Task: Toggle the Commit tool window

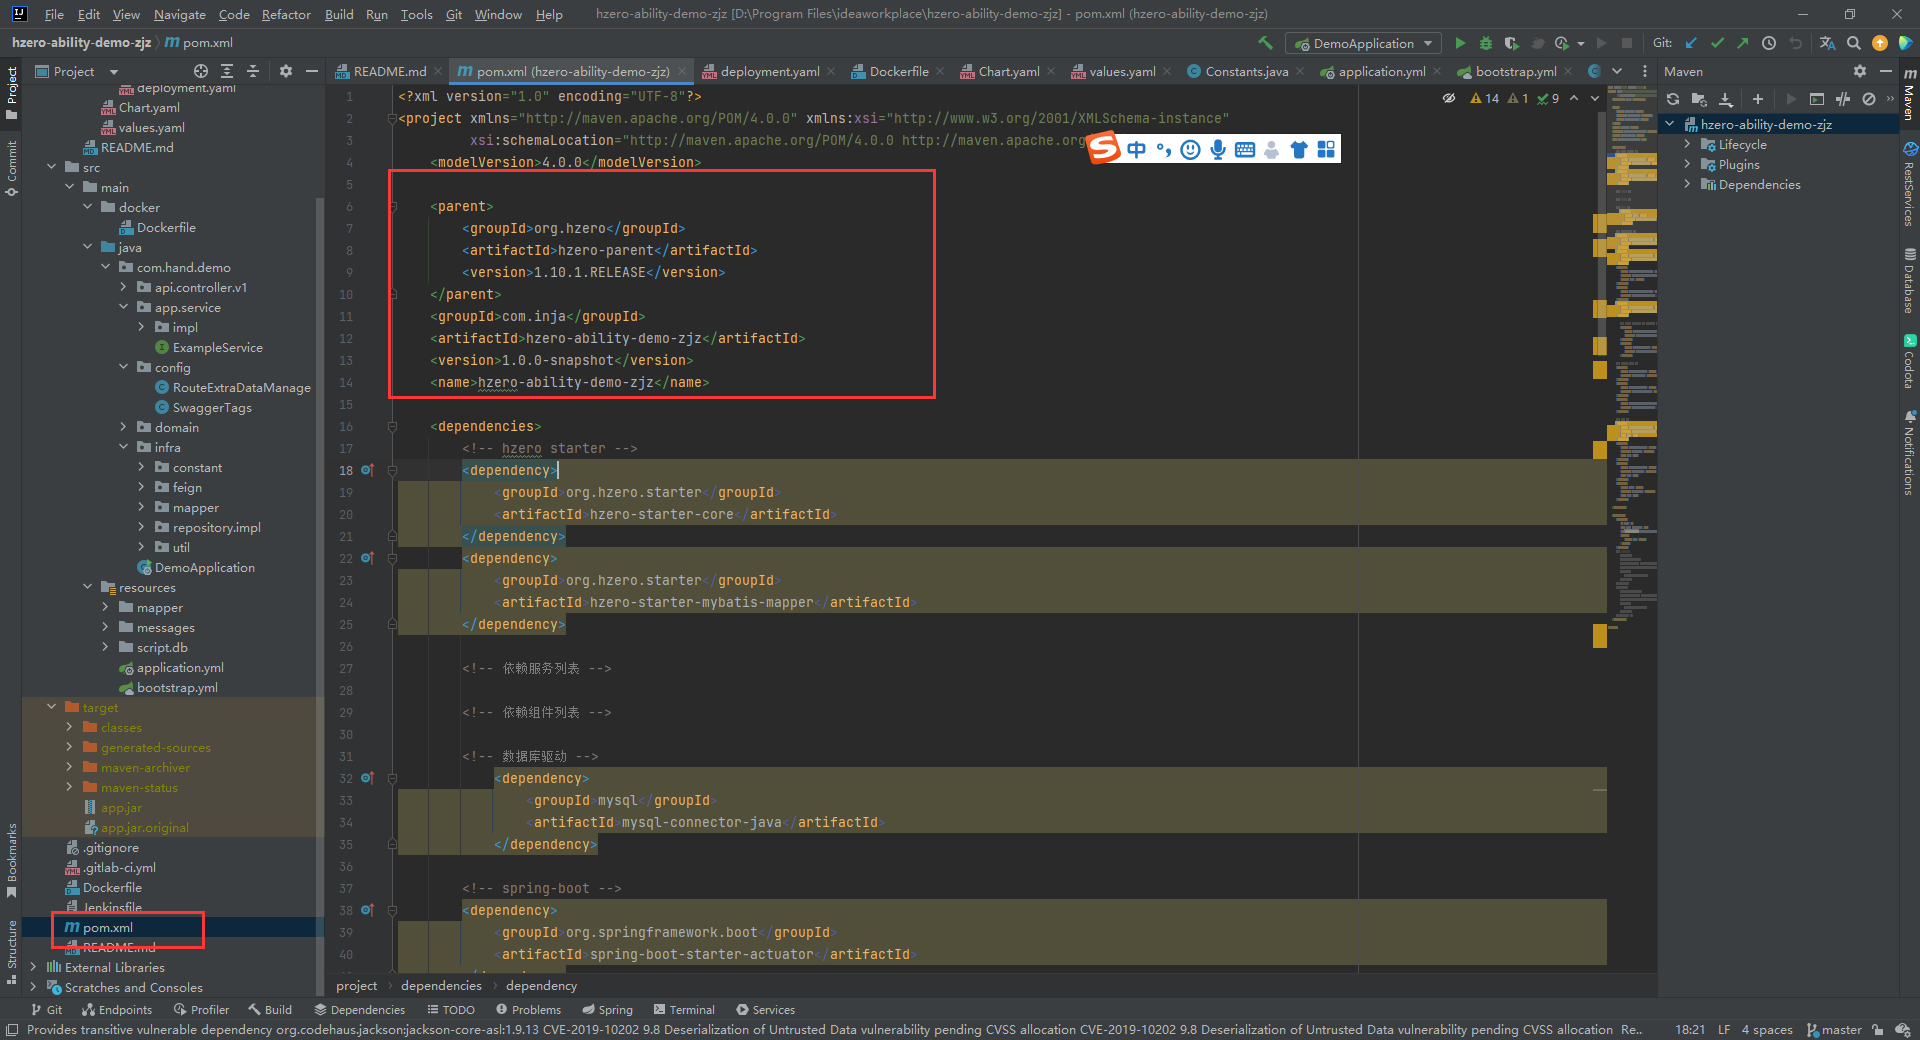Action: pyautogui.click(x=11, y=168)
